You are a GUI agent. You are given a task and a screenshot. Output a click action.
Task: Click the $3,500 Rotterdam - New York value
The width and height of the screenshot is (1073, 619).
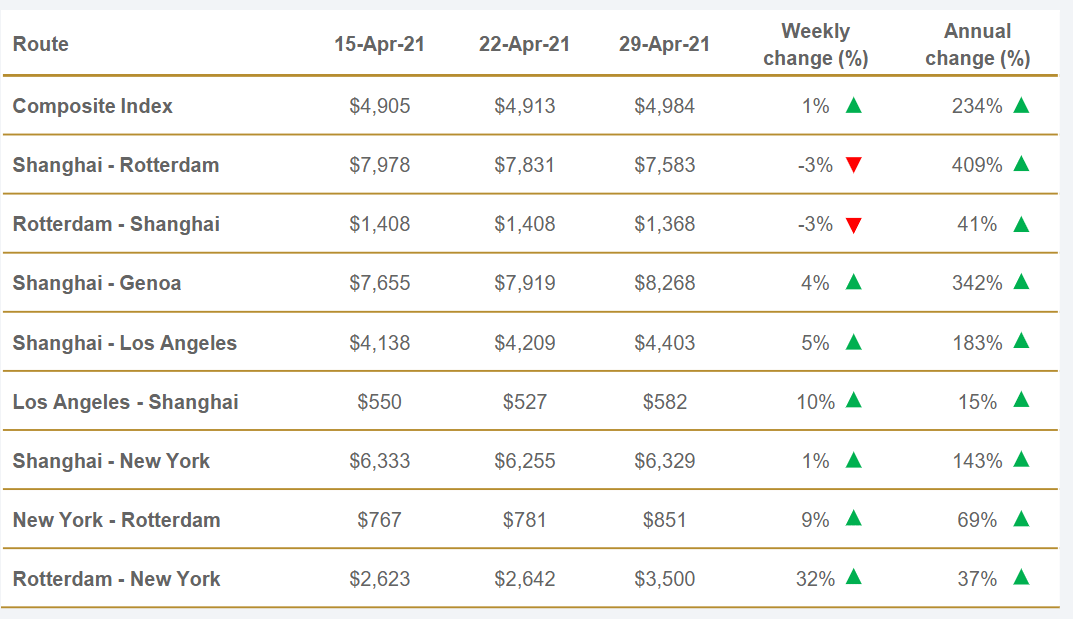point(664,579)
